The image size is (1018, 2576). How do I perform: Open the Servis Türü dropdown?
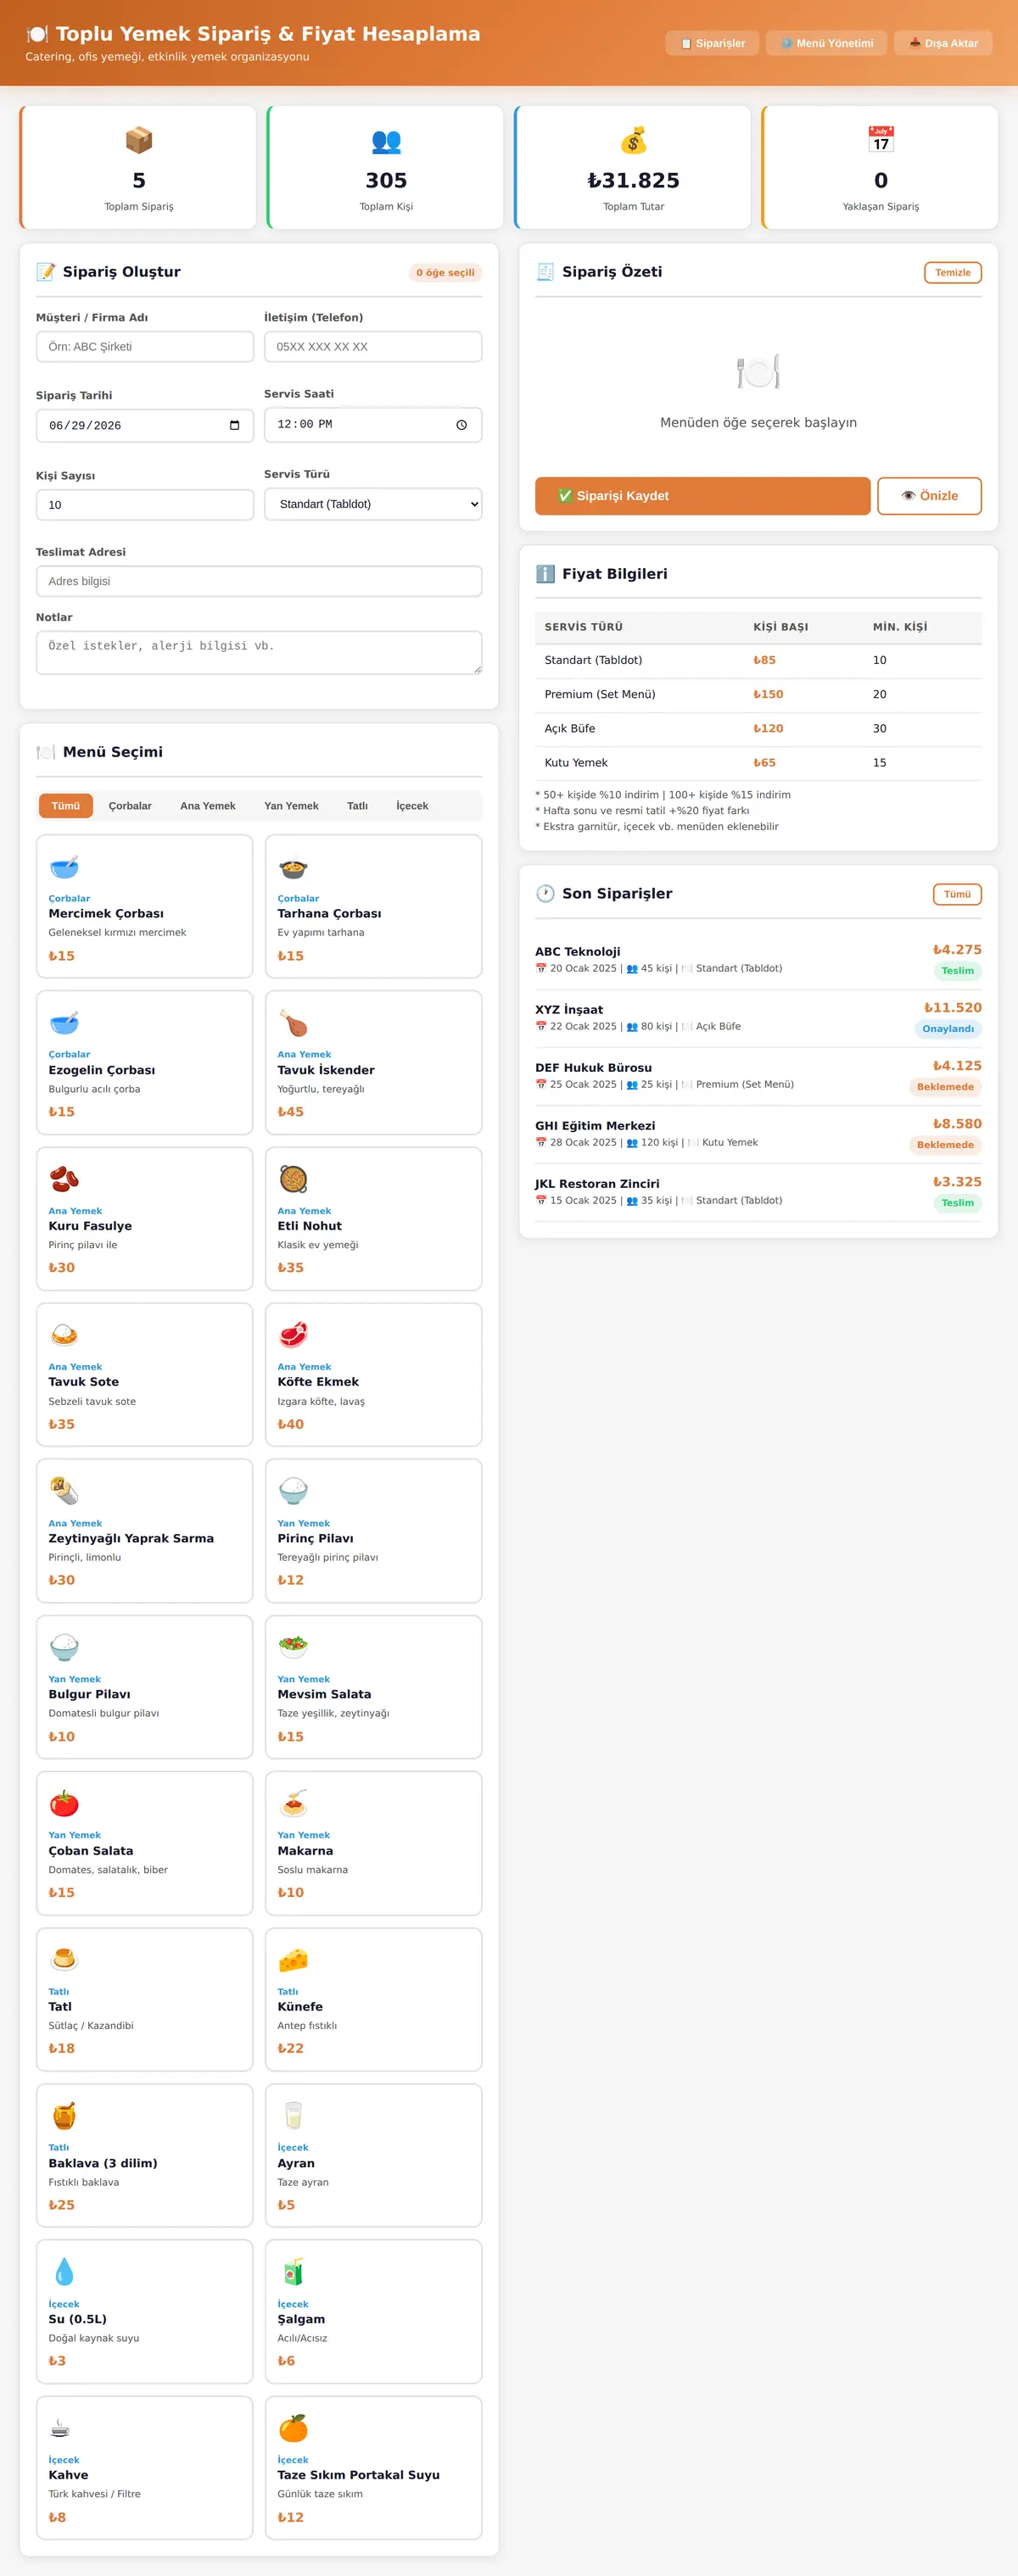coord(373,504)
